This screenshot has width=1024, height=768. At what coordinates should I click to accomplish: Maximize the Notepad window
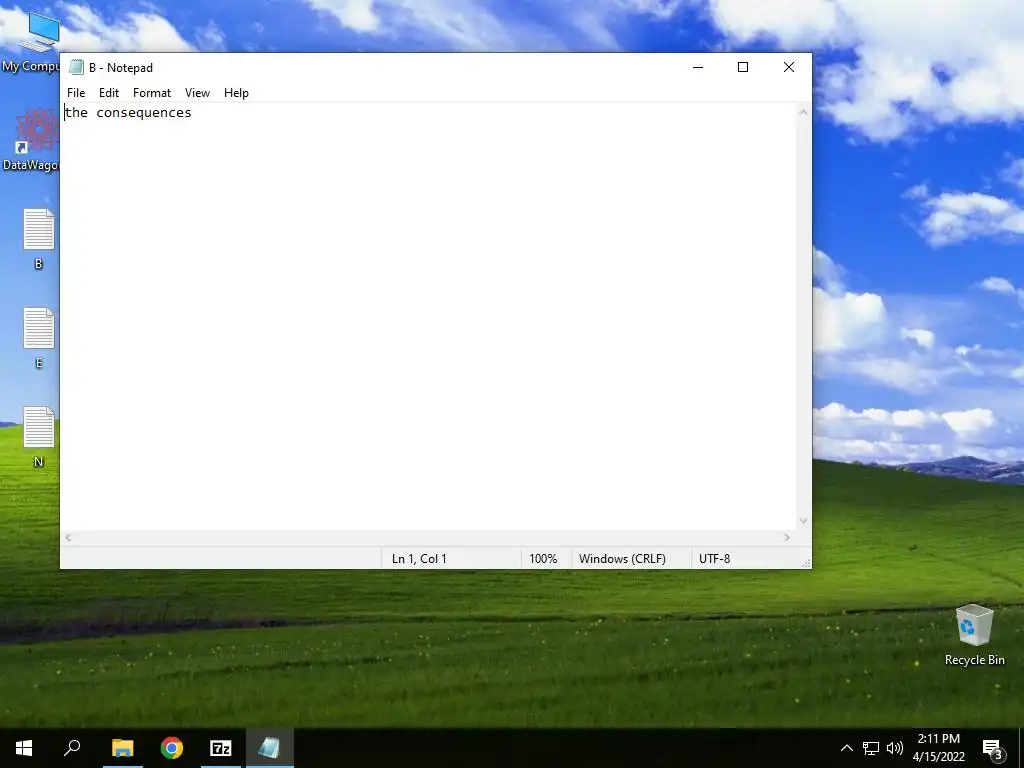743,67
